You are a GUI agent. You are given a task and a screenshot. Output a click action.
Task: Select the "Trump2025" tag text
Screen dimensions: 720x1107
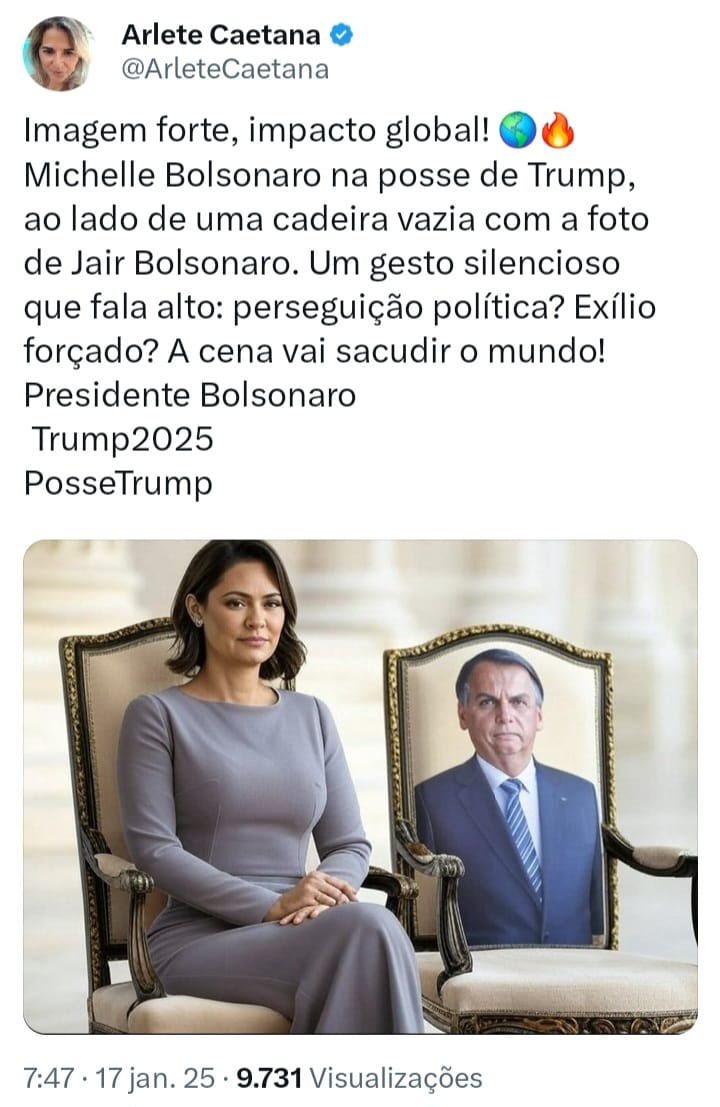pyautogui.click(x=123, y=439)
